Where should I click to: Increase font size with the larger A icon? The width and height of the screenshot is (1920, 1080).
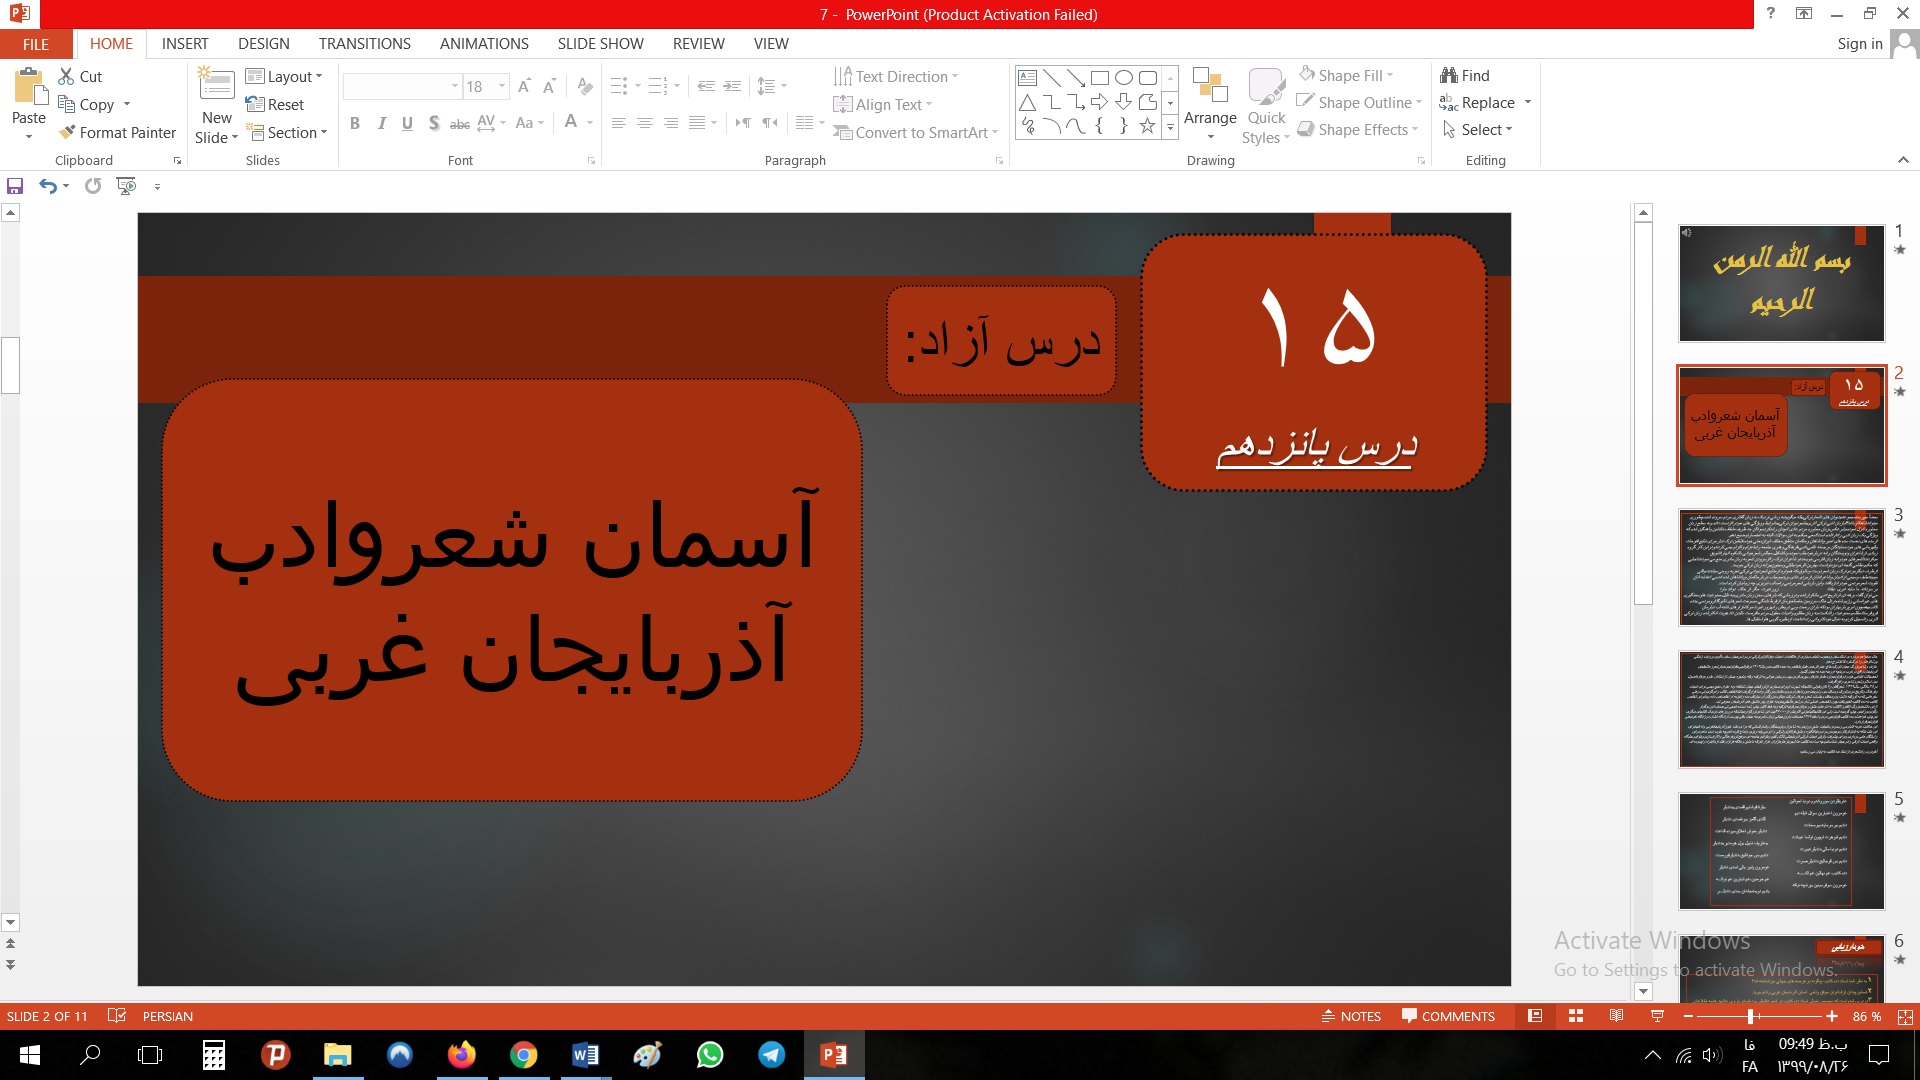524,87
